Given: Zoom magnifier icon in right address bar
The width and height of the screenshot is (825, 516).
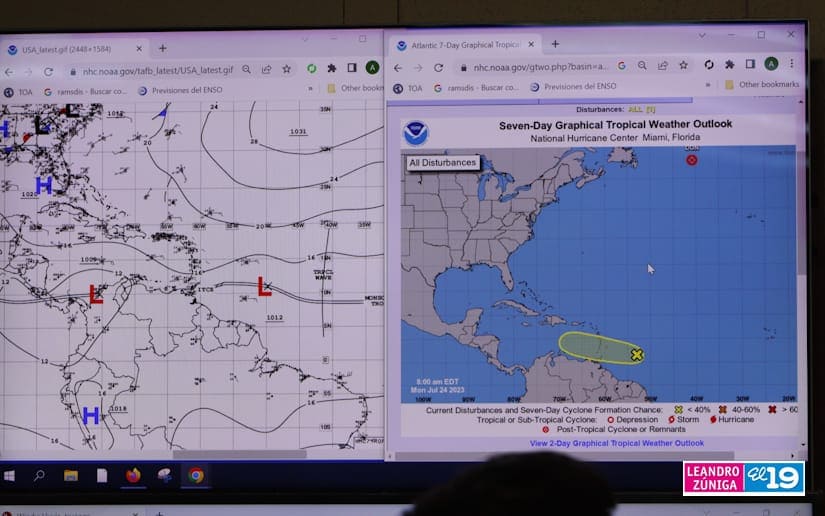Looking at the screenshot, I should (x=642, y=65).
